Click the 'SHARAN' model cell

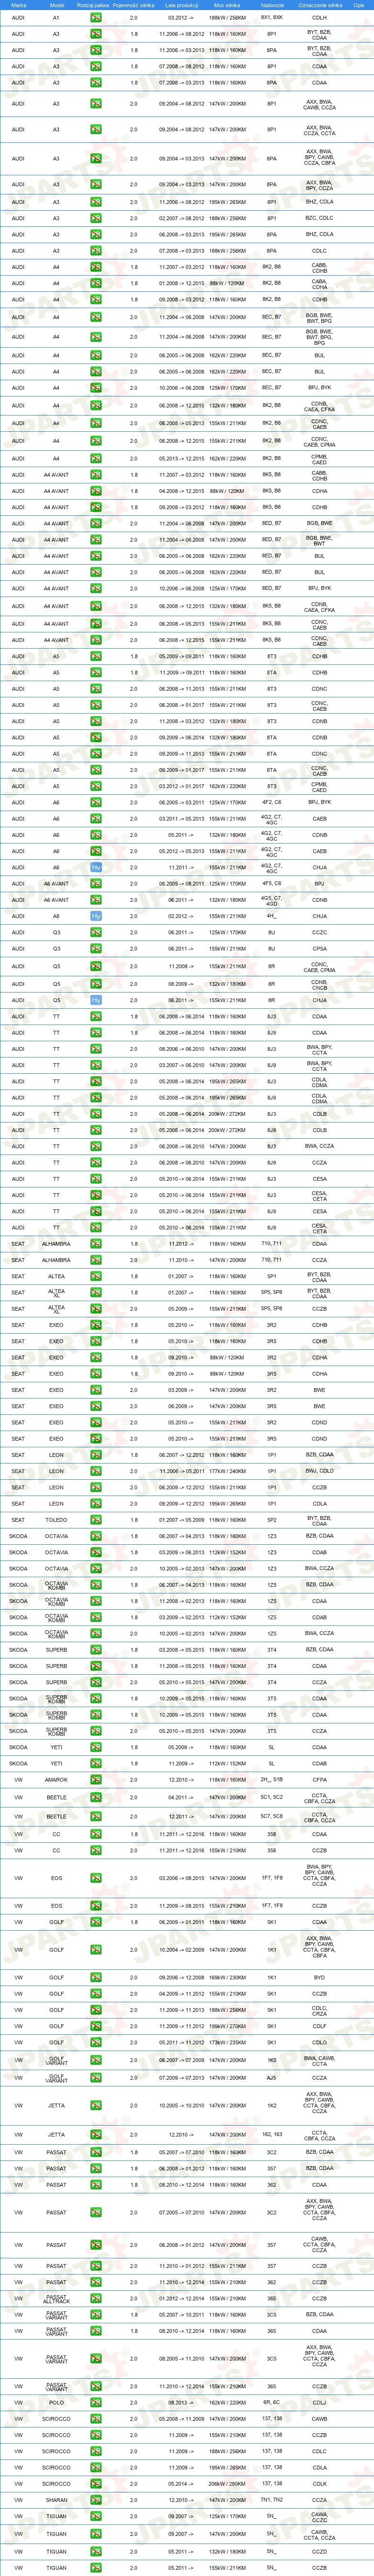(x=56, y=2500)
